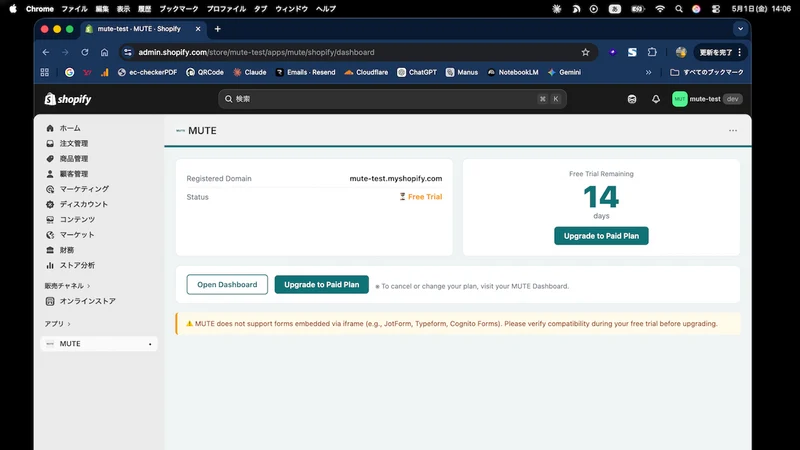Click Upgrade to Paid Plan beside Open Dashboard
The image size is (800, 450).
pyautogui.click(x=321, y=285)
